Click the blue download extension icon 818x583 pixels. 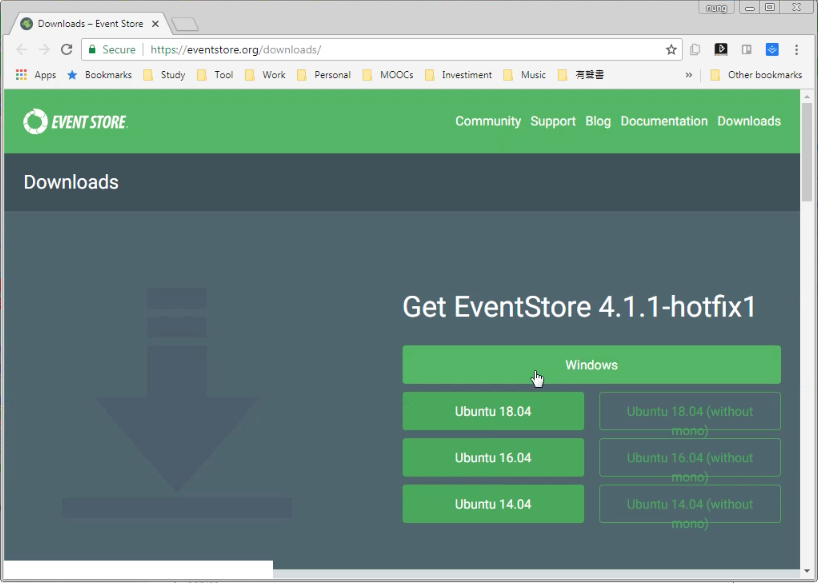[772, 50]
